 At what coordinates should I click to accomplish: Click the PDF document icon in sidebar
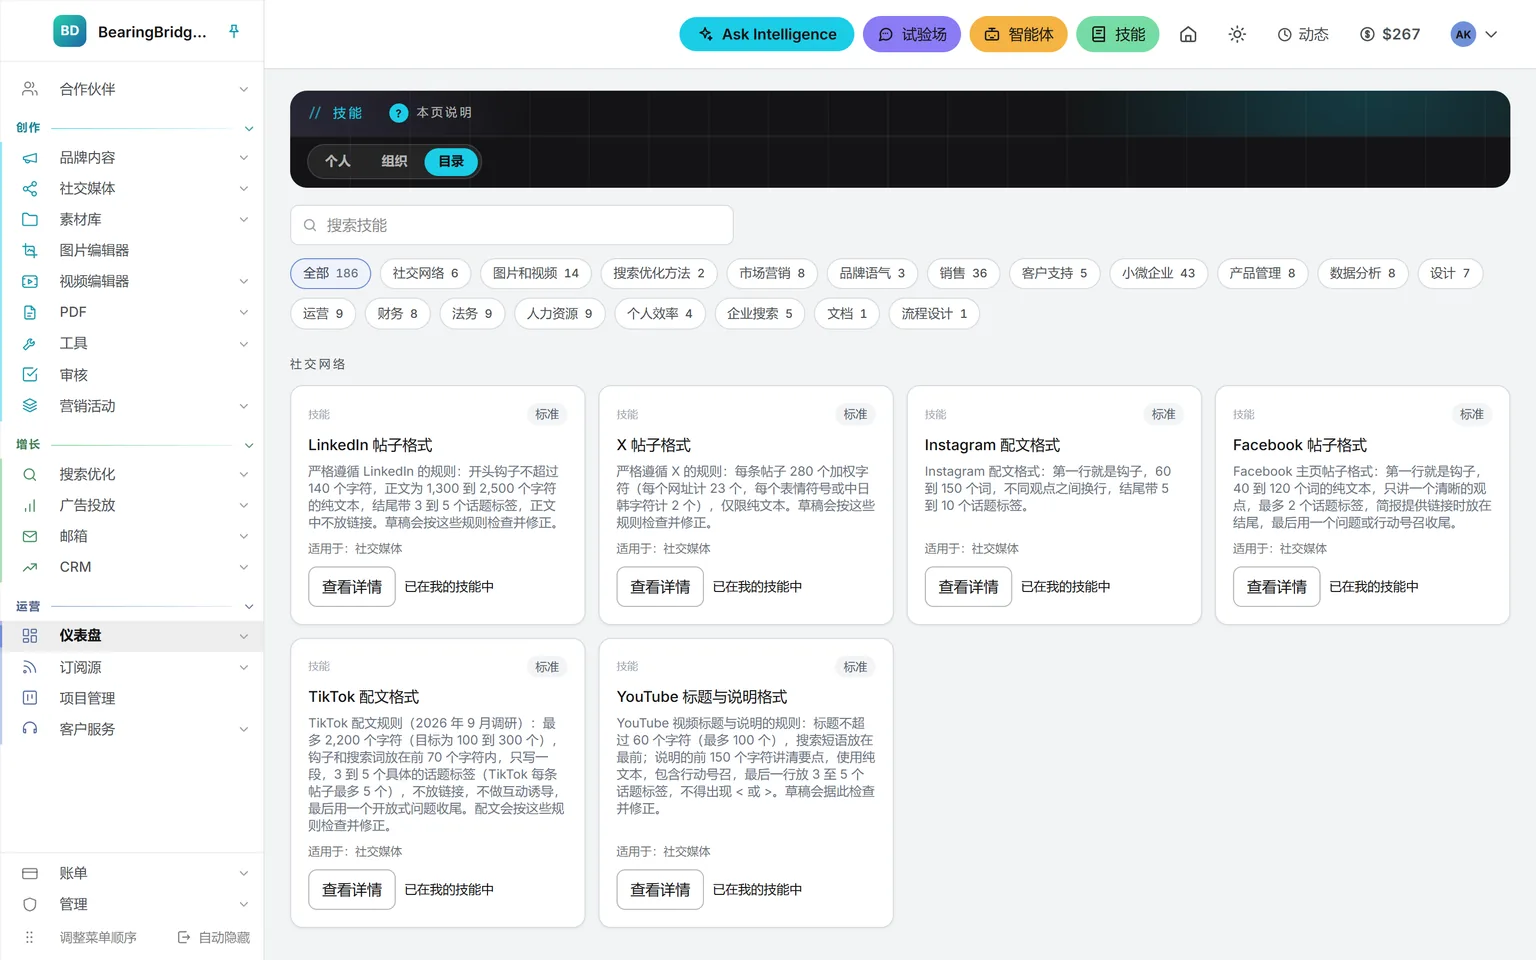(x=30, y=312)
